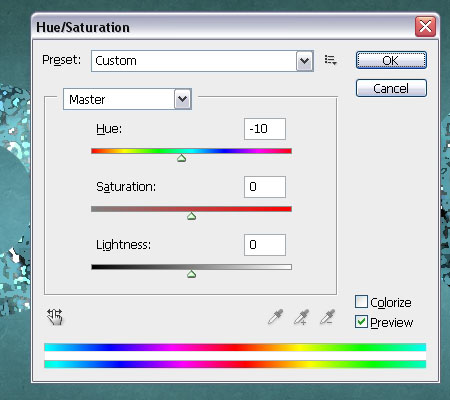Enable the Colorize checkbox

tap(361, 302)
